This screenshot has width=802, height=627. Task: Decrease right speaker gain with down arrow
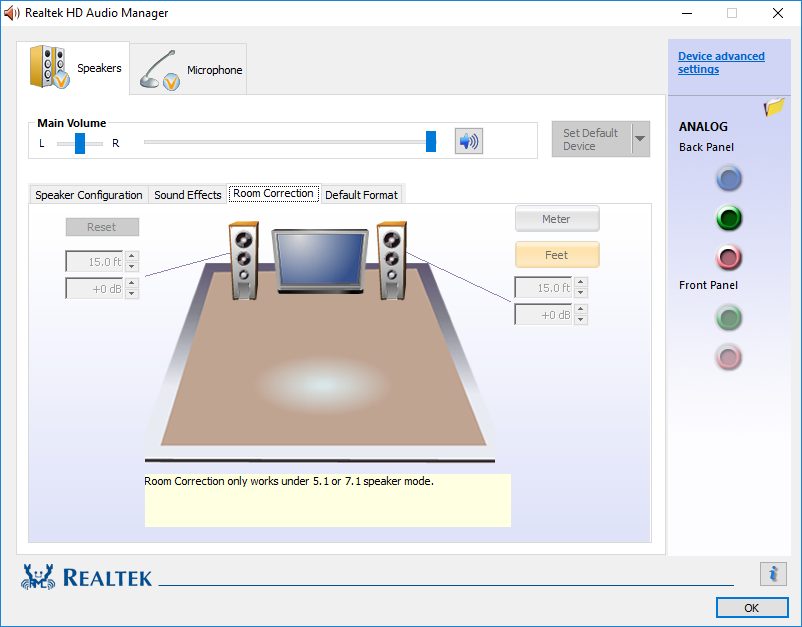(x=581, y=320)
